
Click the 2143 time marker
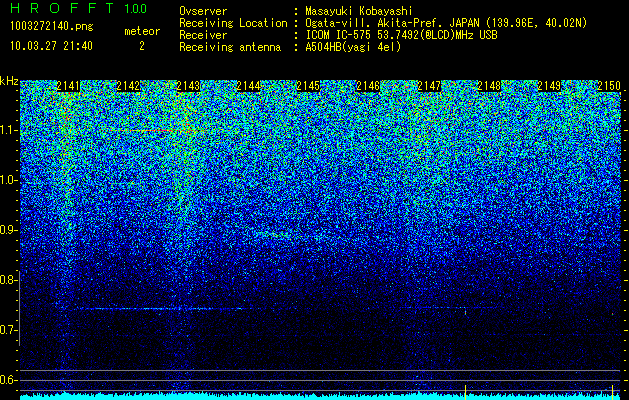coord(188,86)
